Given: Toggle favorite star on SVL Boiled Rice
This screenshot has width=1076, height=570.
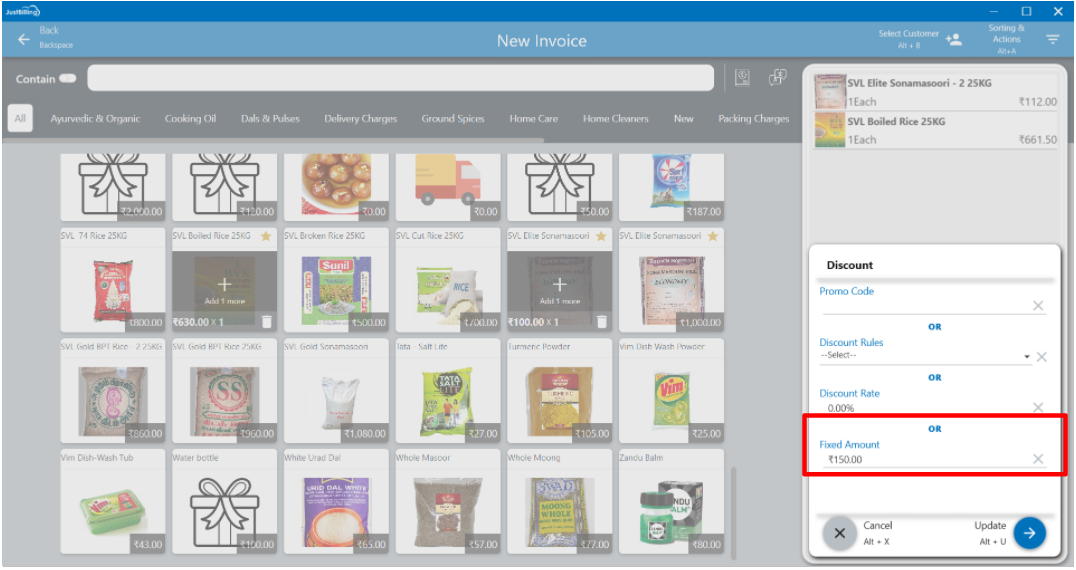Looking at the screenshot, I should pos(266,236).
